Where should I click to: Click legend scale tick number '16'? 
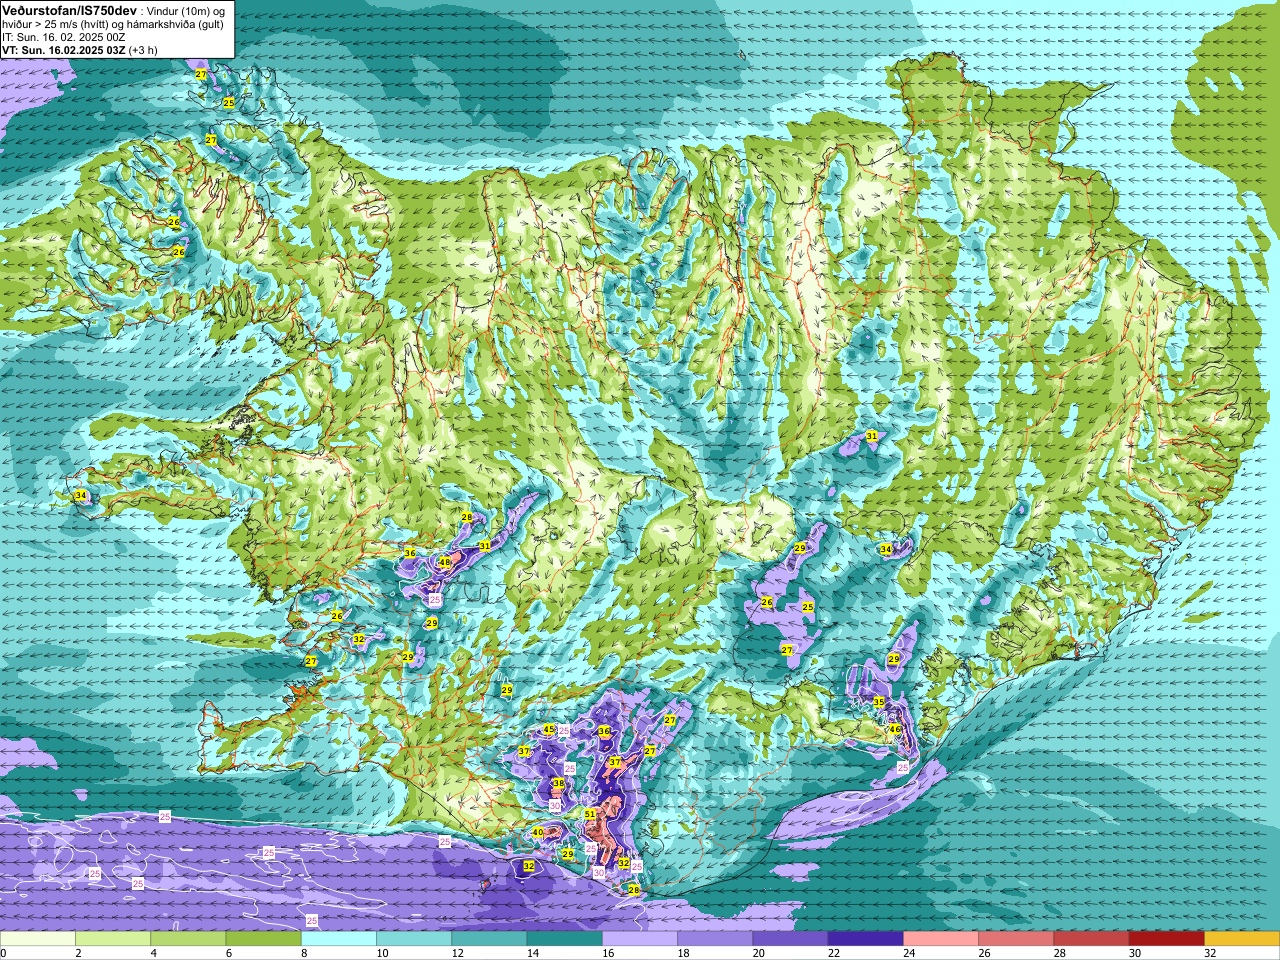click(x=607, y=953)
